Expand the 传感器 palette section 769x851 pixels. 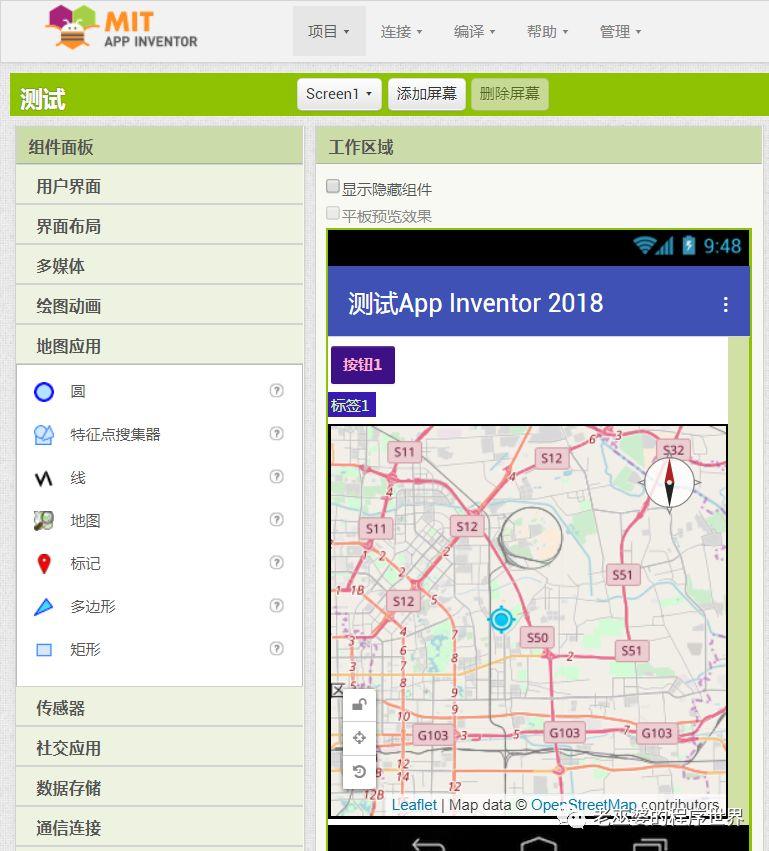coord(159,708)
